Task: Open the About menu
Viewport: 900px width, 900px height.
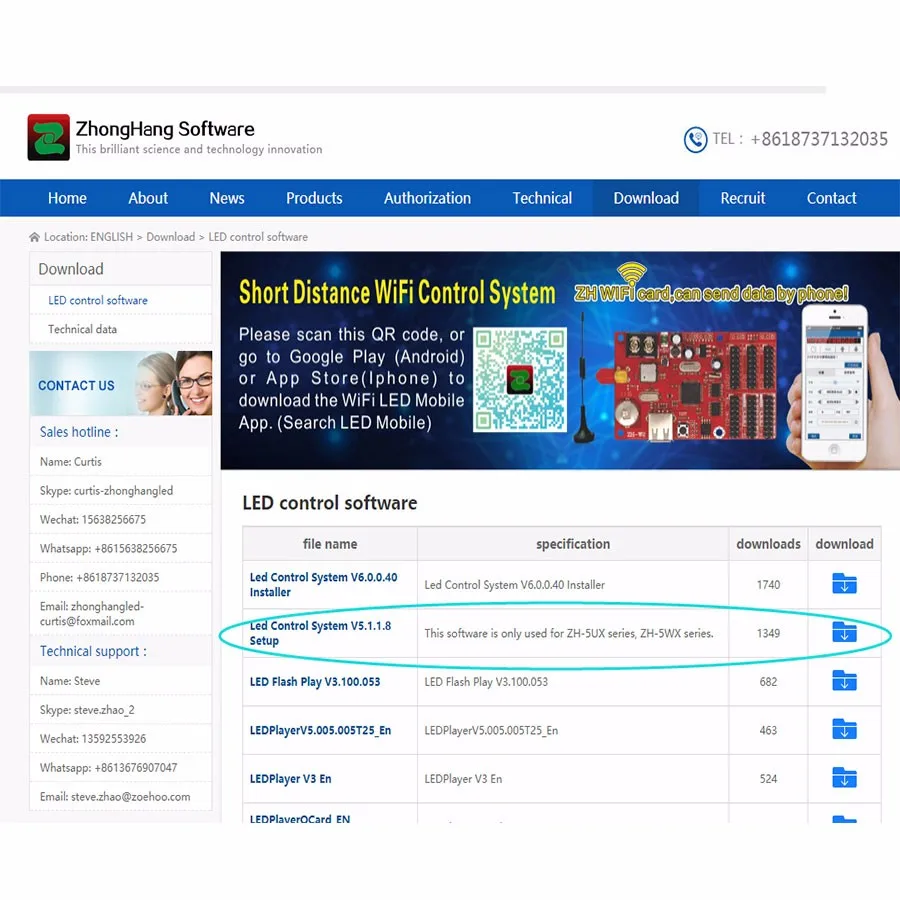Action: (148, 198)
